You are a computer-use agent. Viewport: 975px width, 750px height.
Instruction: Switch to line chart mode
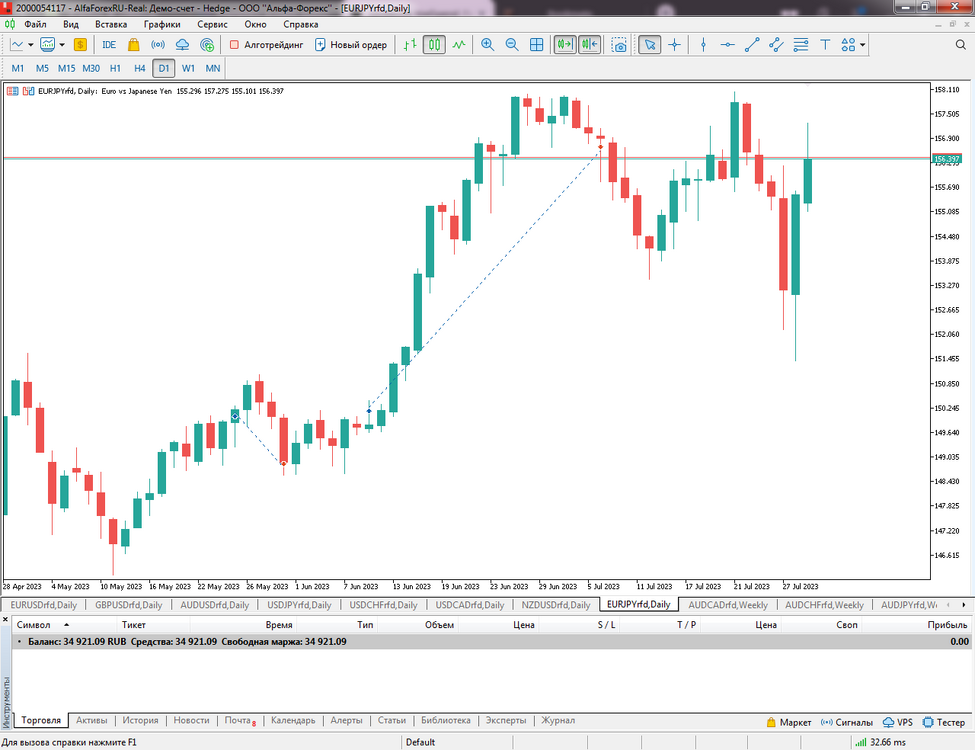point(459,45)
